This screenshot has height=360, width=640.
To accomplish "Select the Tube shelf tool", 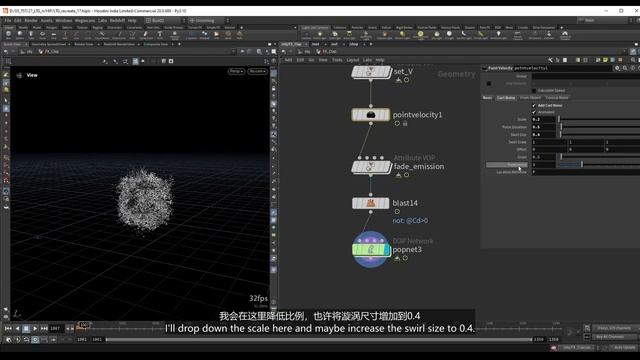I will point(31,35).
